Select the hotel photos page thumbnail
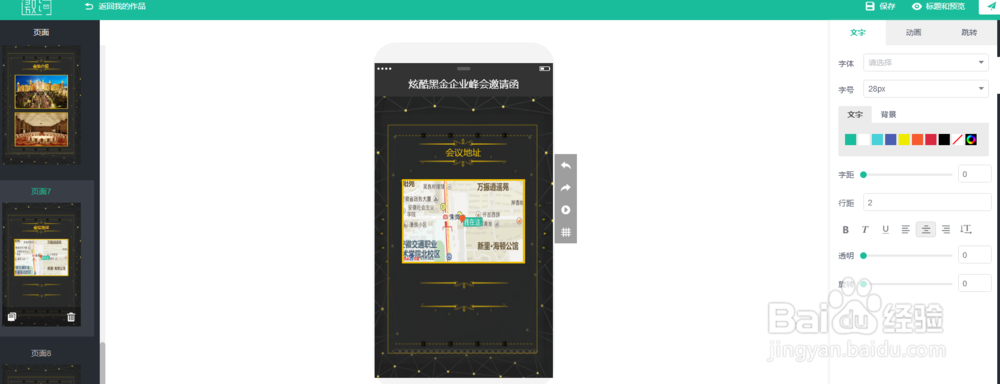The width and height of the screenshot is (1000, 384). (x=41, y=105)
